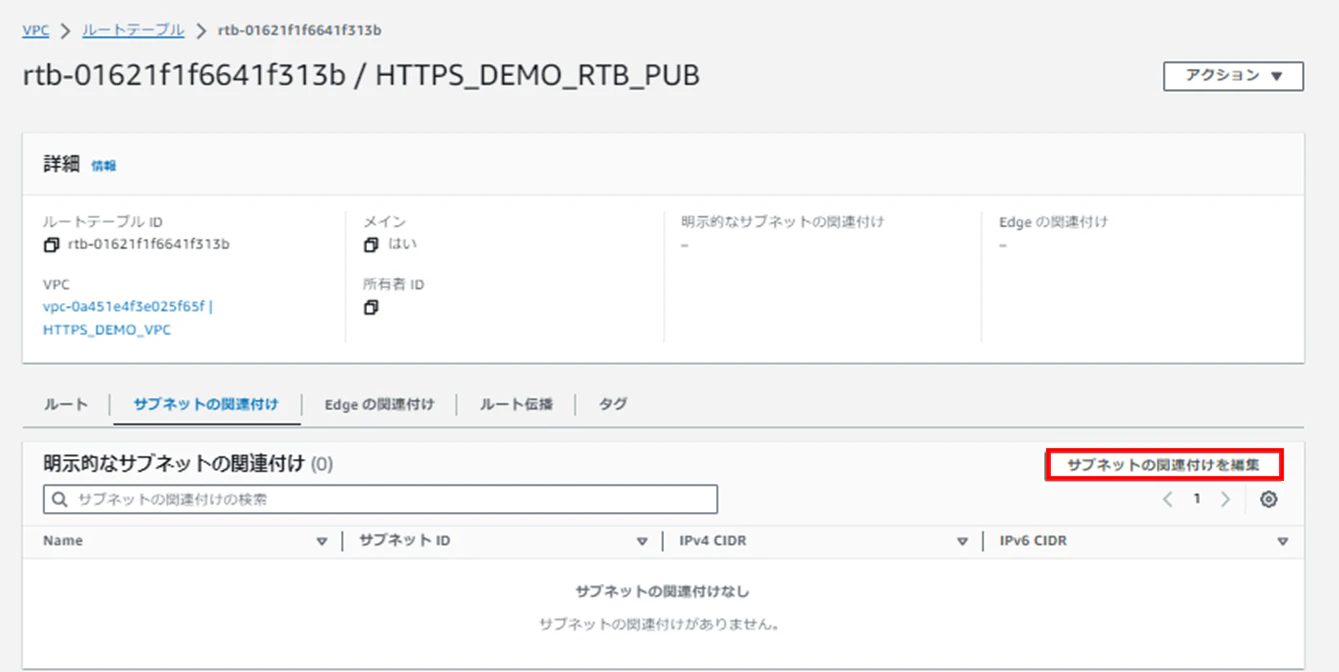The image size is (1339, 672).
Task: Click page number 1 in pagination
Action: (1197, 499)
